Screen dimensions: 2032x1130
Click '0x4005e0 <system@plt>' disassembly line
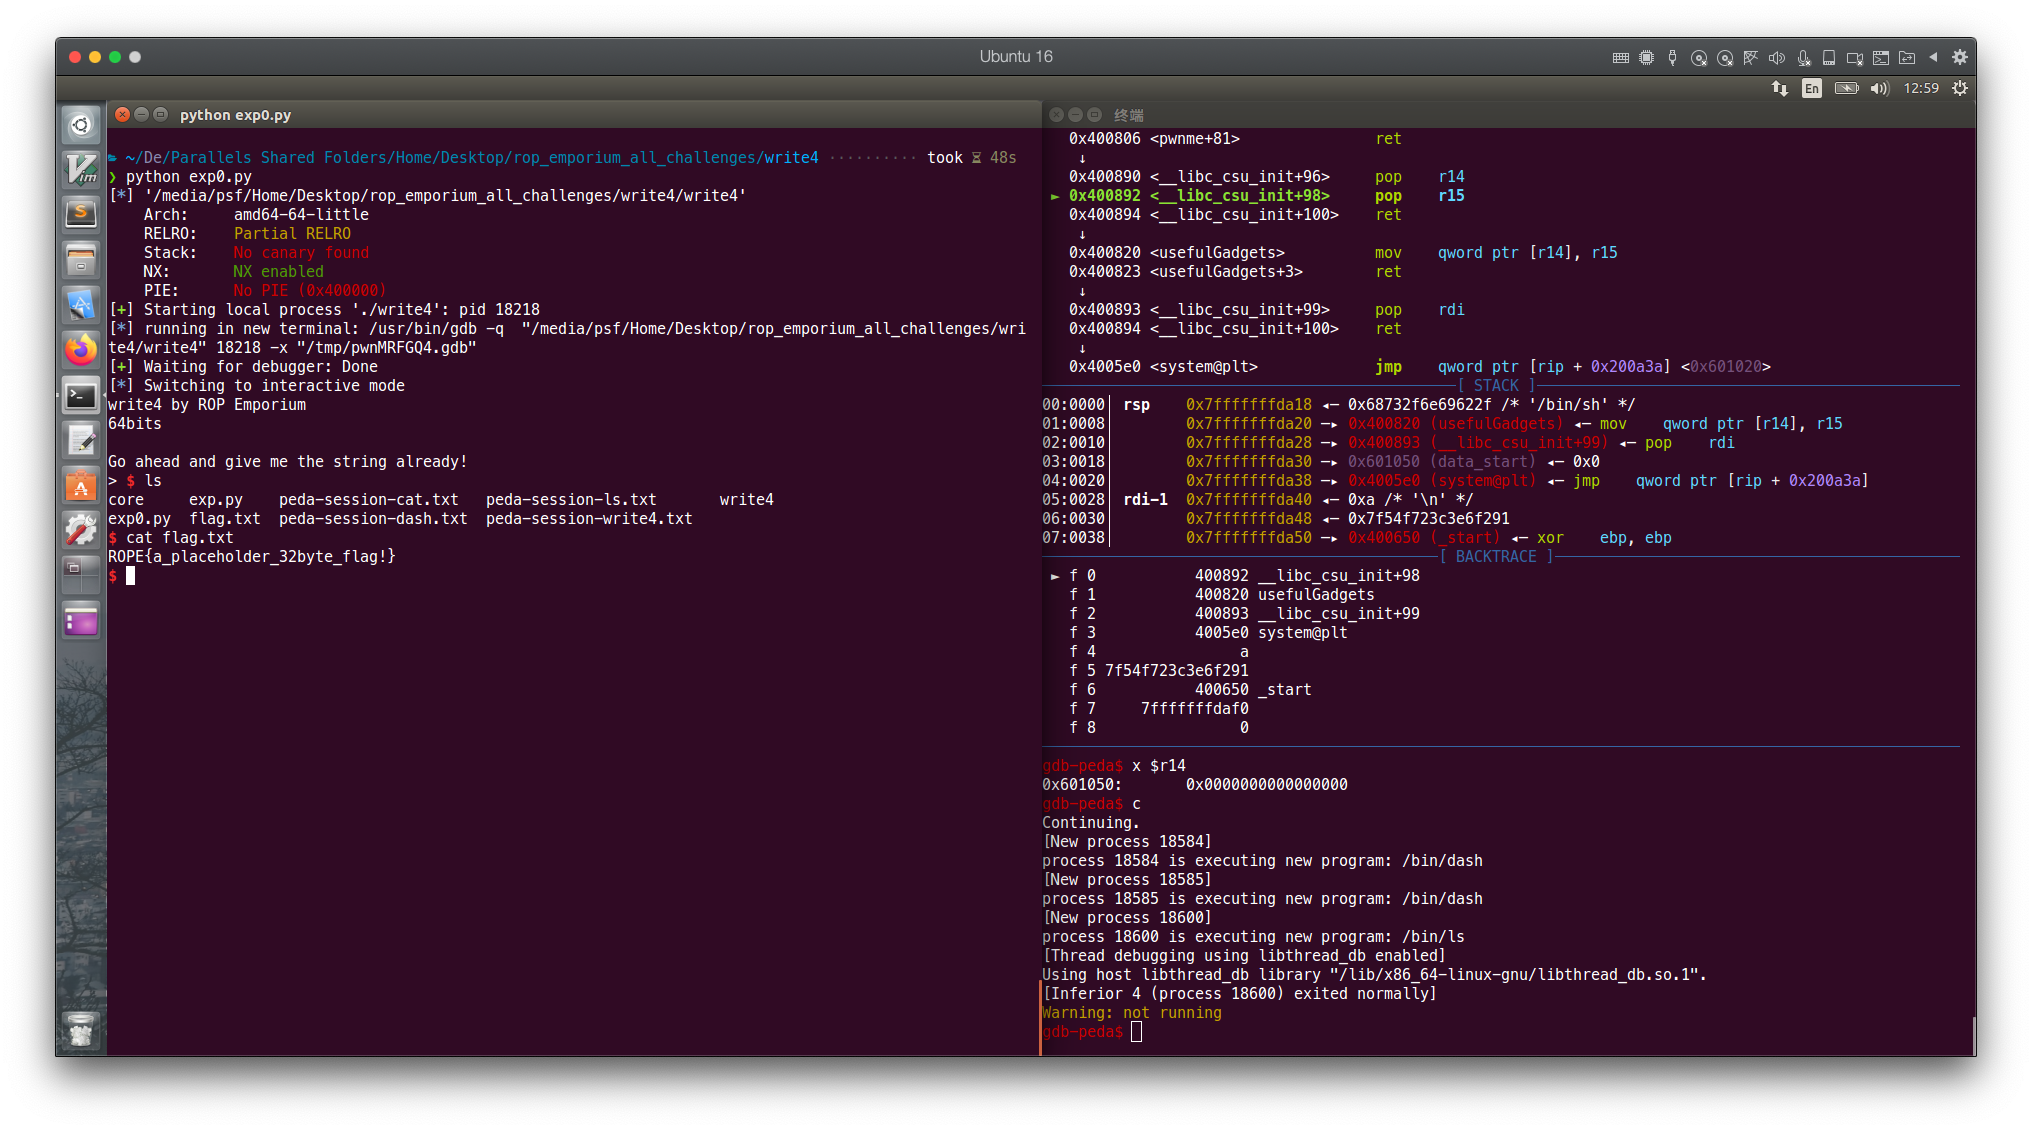click(1419, 366)
